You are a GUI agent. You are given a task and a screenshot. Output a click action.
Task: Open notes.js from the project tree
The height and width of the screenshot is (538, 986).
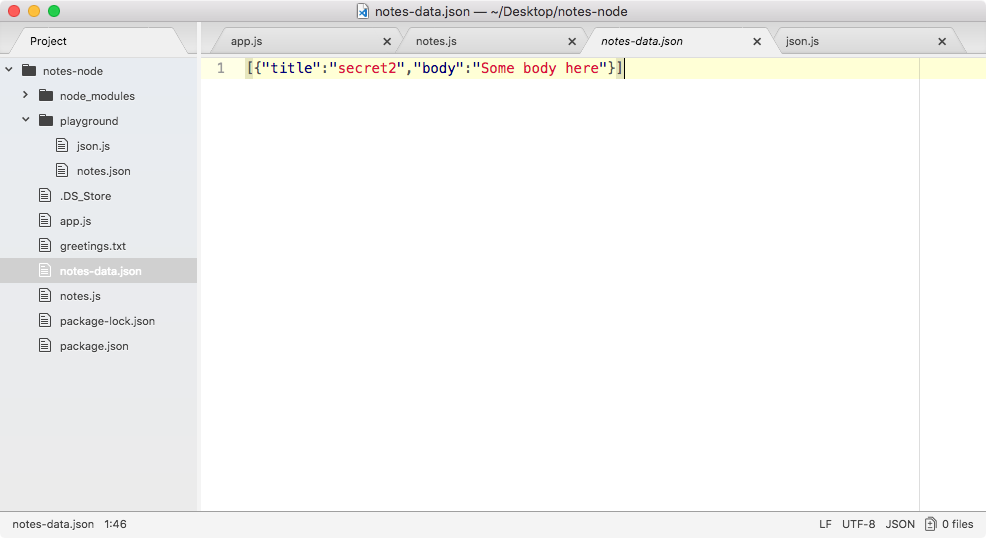[80, 296]
